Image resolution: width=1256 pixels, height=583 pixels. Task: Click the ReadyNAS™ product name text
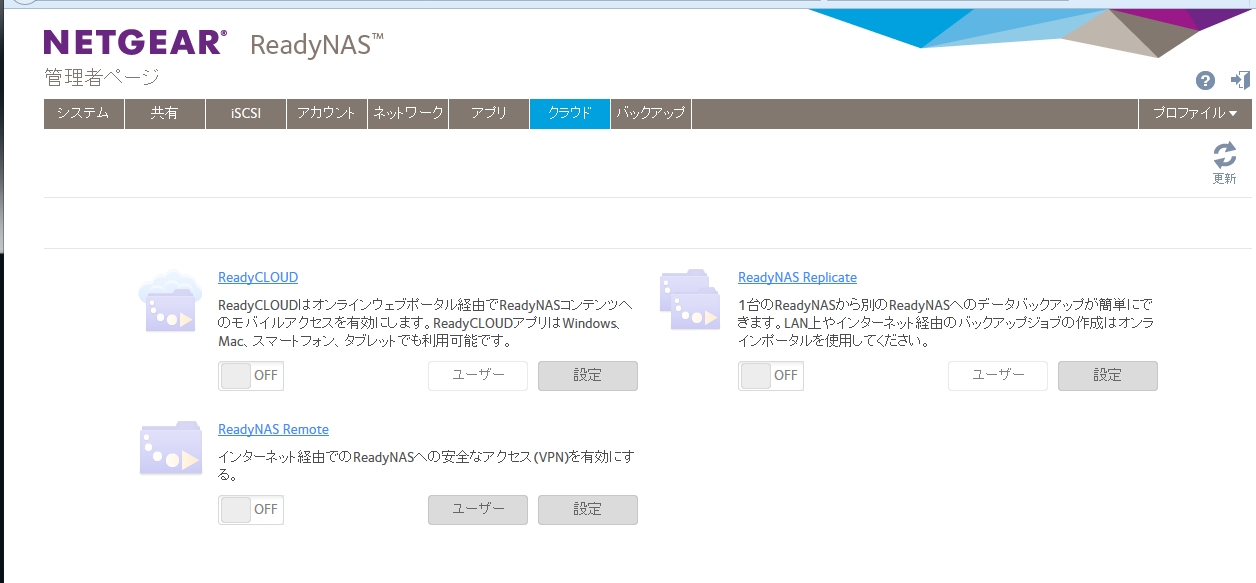click(x=317, y=45)
